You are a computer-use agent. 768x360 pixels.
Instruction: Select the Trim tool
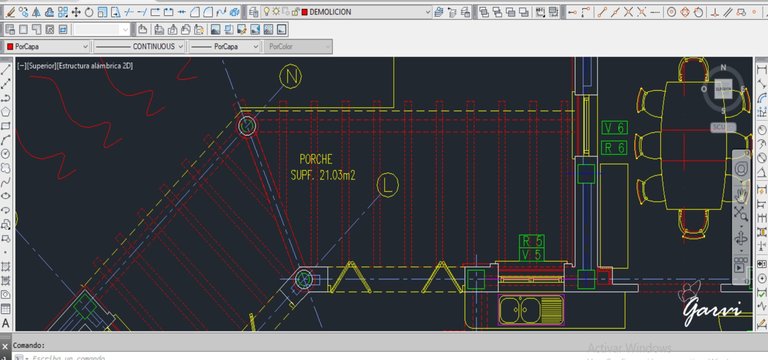[128, 12]
